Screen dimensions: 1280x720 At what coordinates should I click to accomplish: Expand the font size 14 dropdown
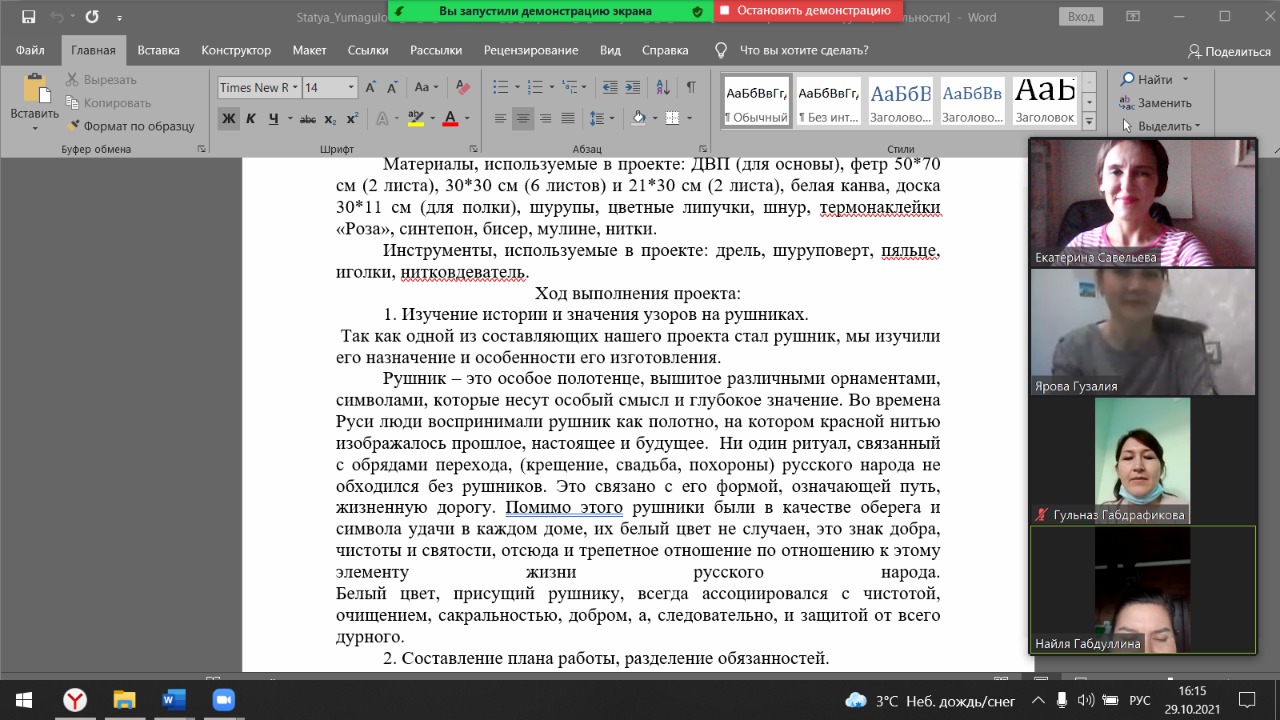(351, 88)
